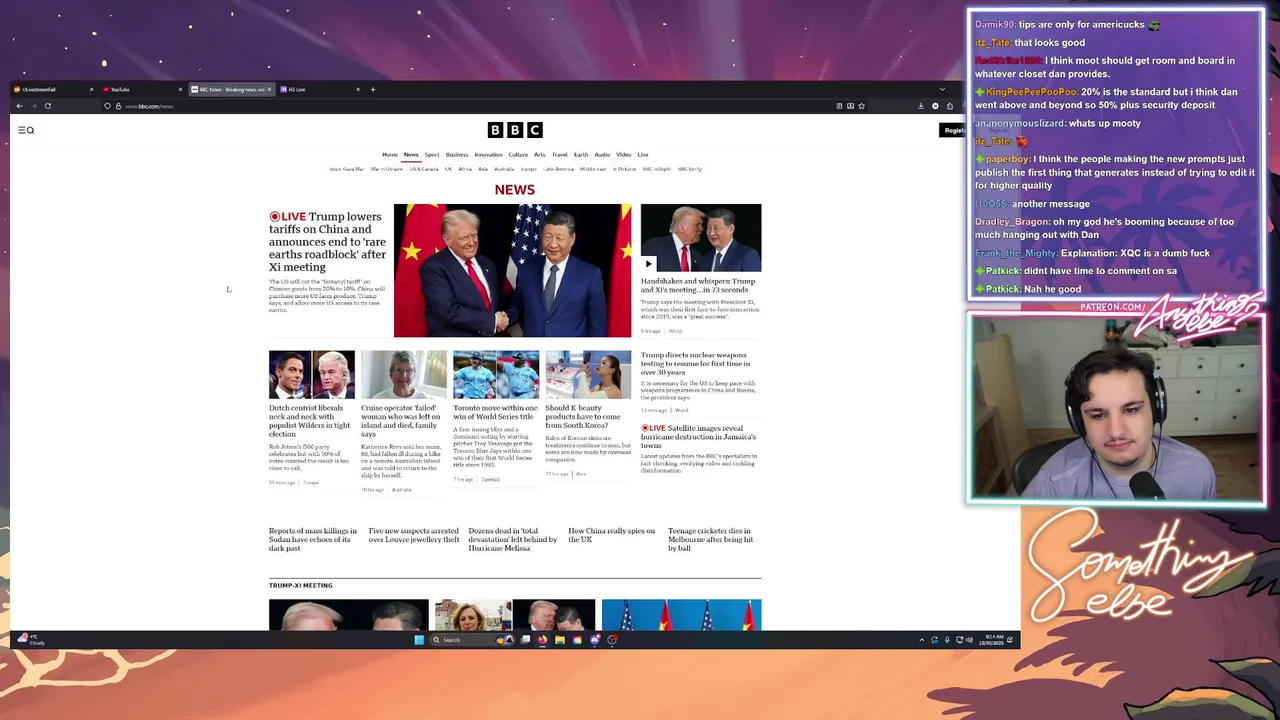The image size is (1280, 720).
Task: Open the Cruise operator 'failed' woman article
Action: click(x=401, y=421)
